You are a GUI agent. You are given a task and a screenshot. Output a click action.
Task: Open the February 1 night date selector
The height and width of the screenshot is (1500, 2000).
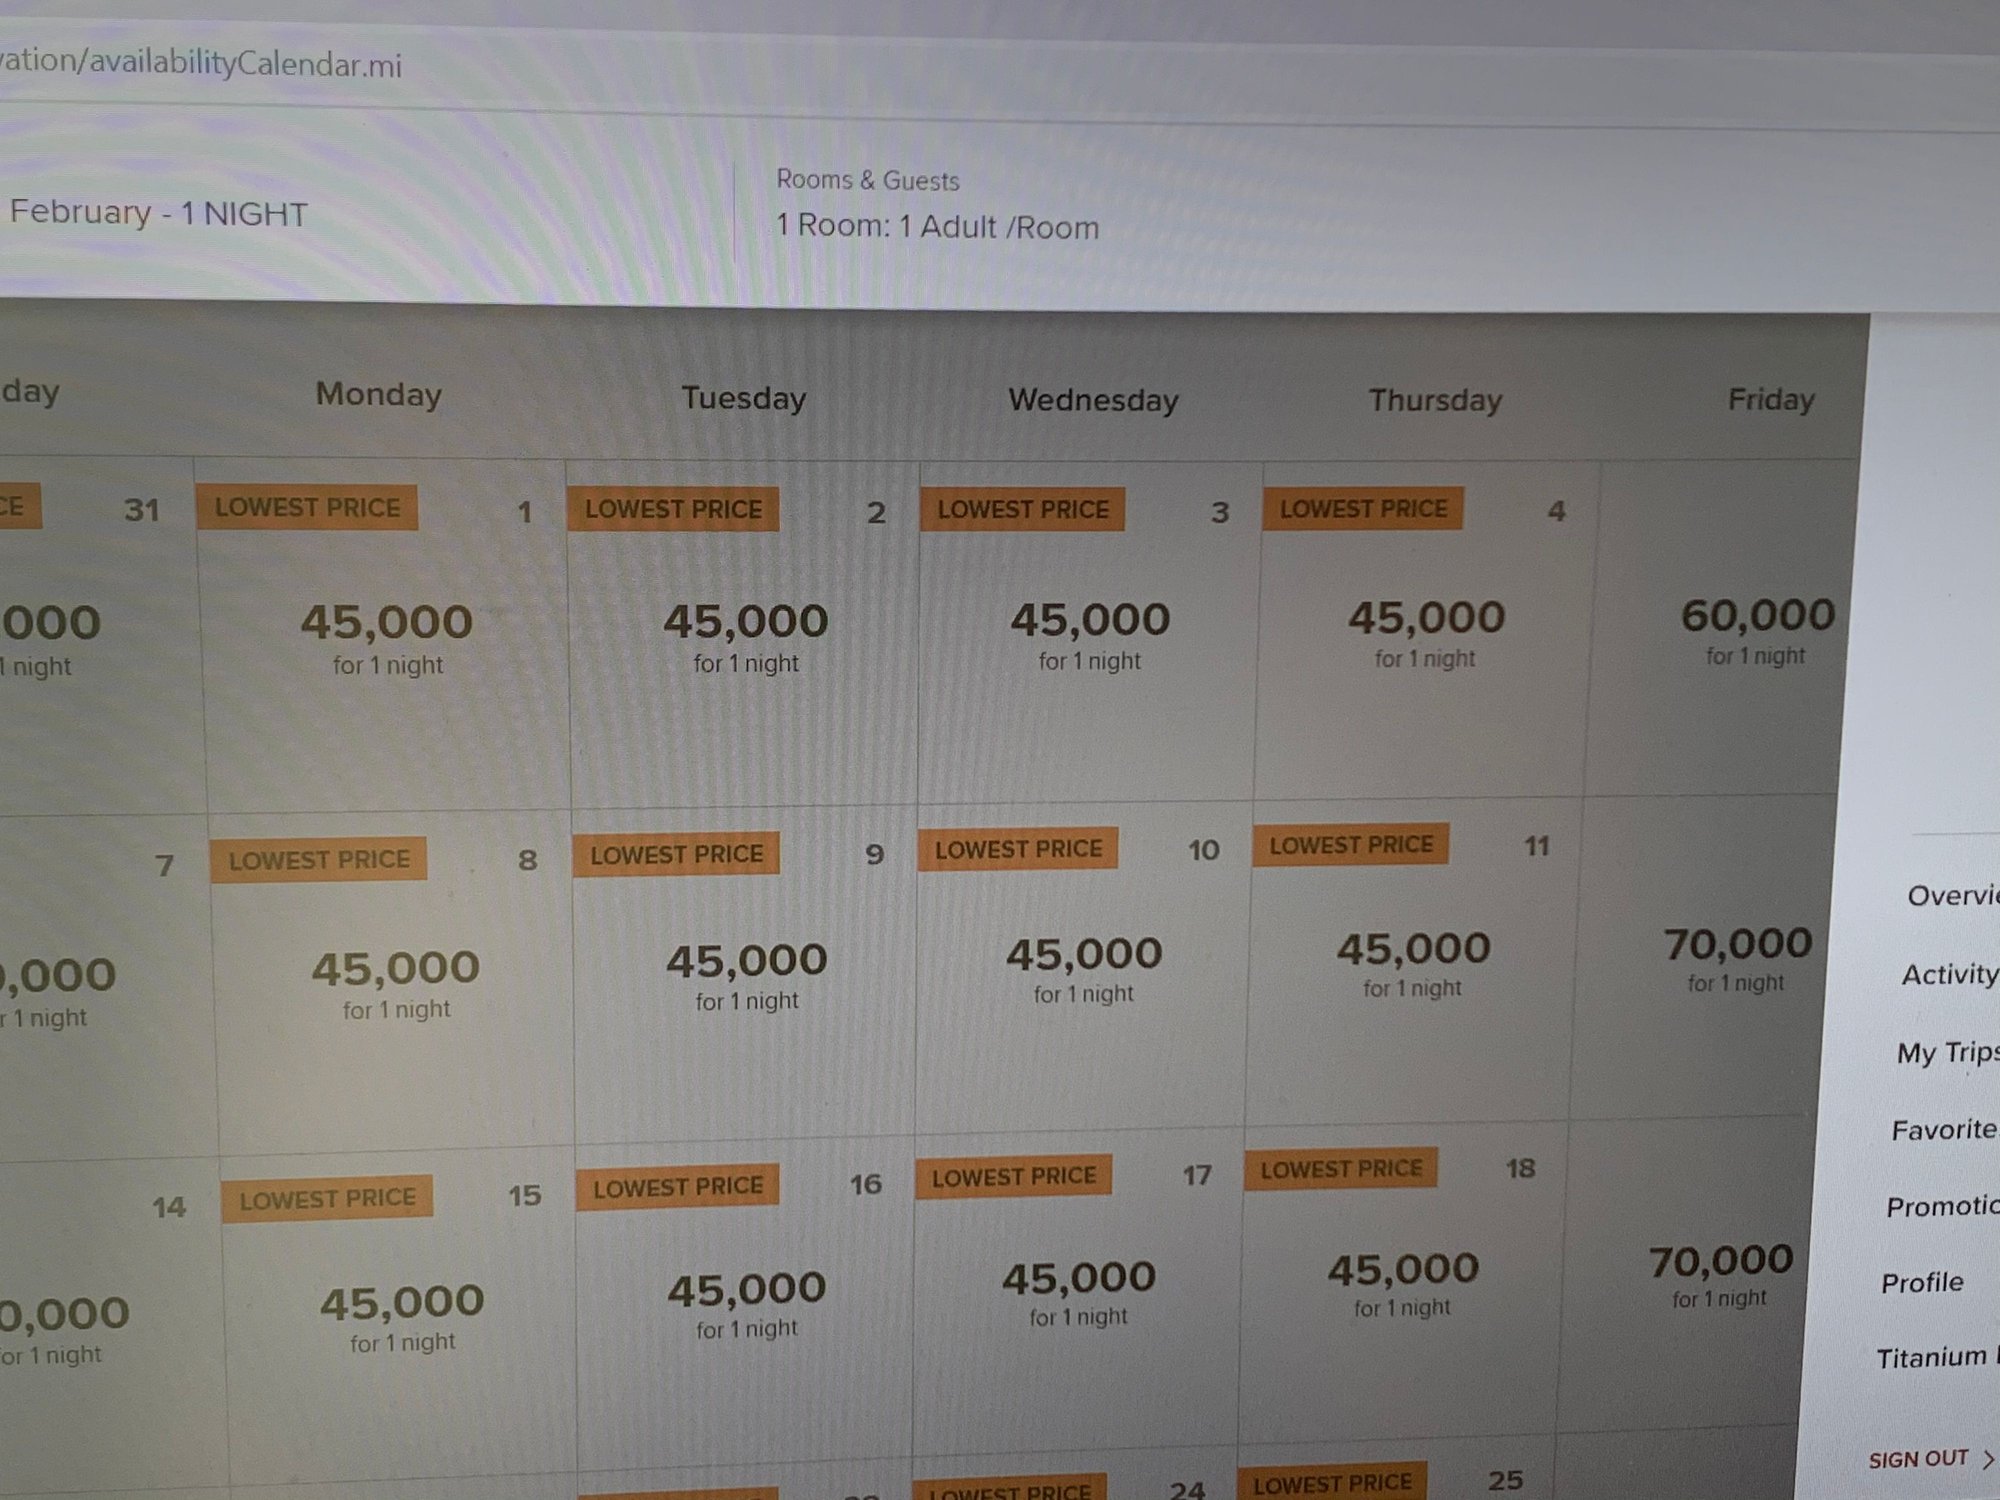coord(158,213)
